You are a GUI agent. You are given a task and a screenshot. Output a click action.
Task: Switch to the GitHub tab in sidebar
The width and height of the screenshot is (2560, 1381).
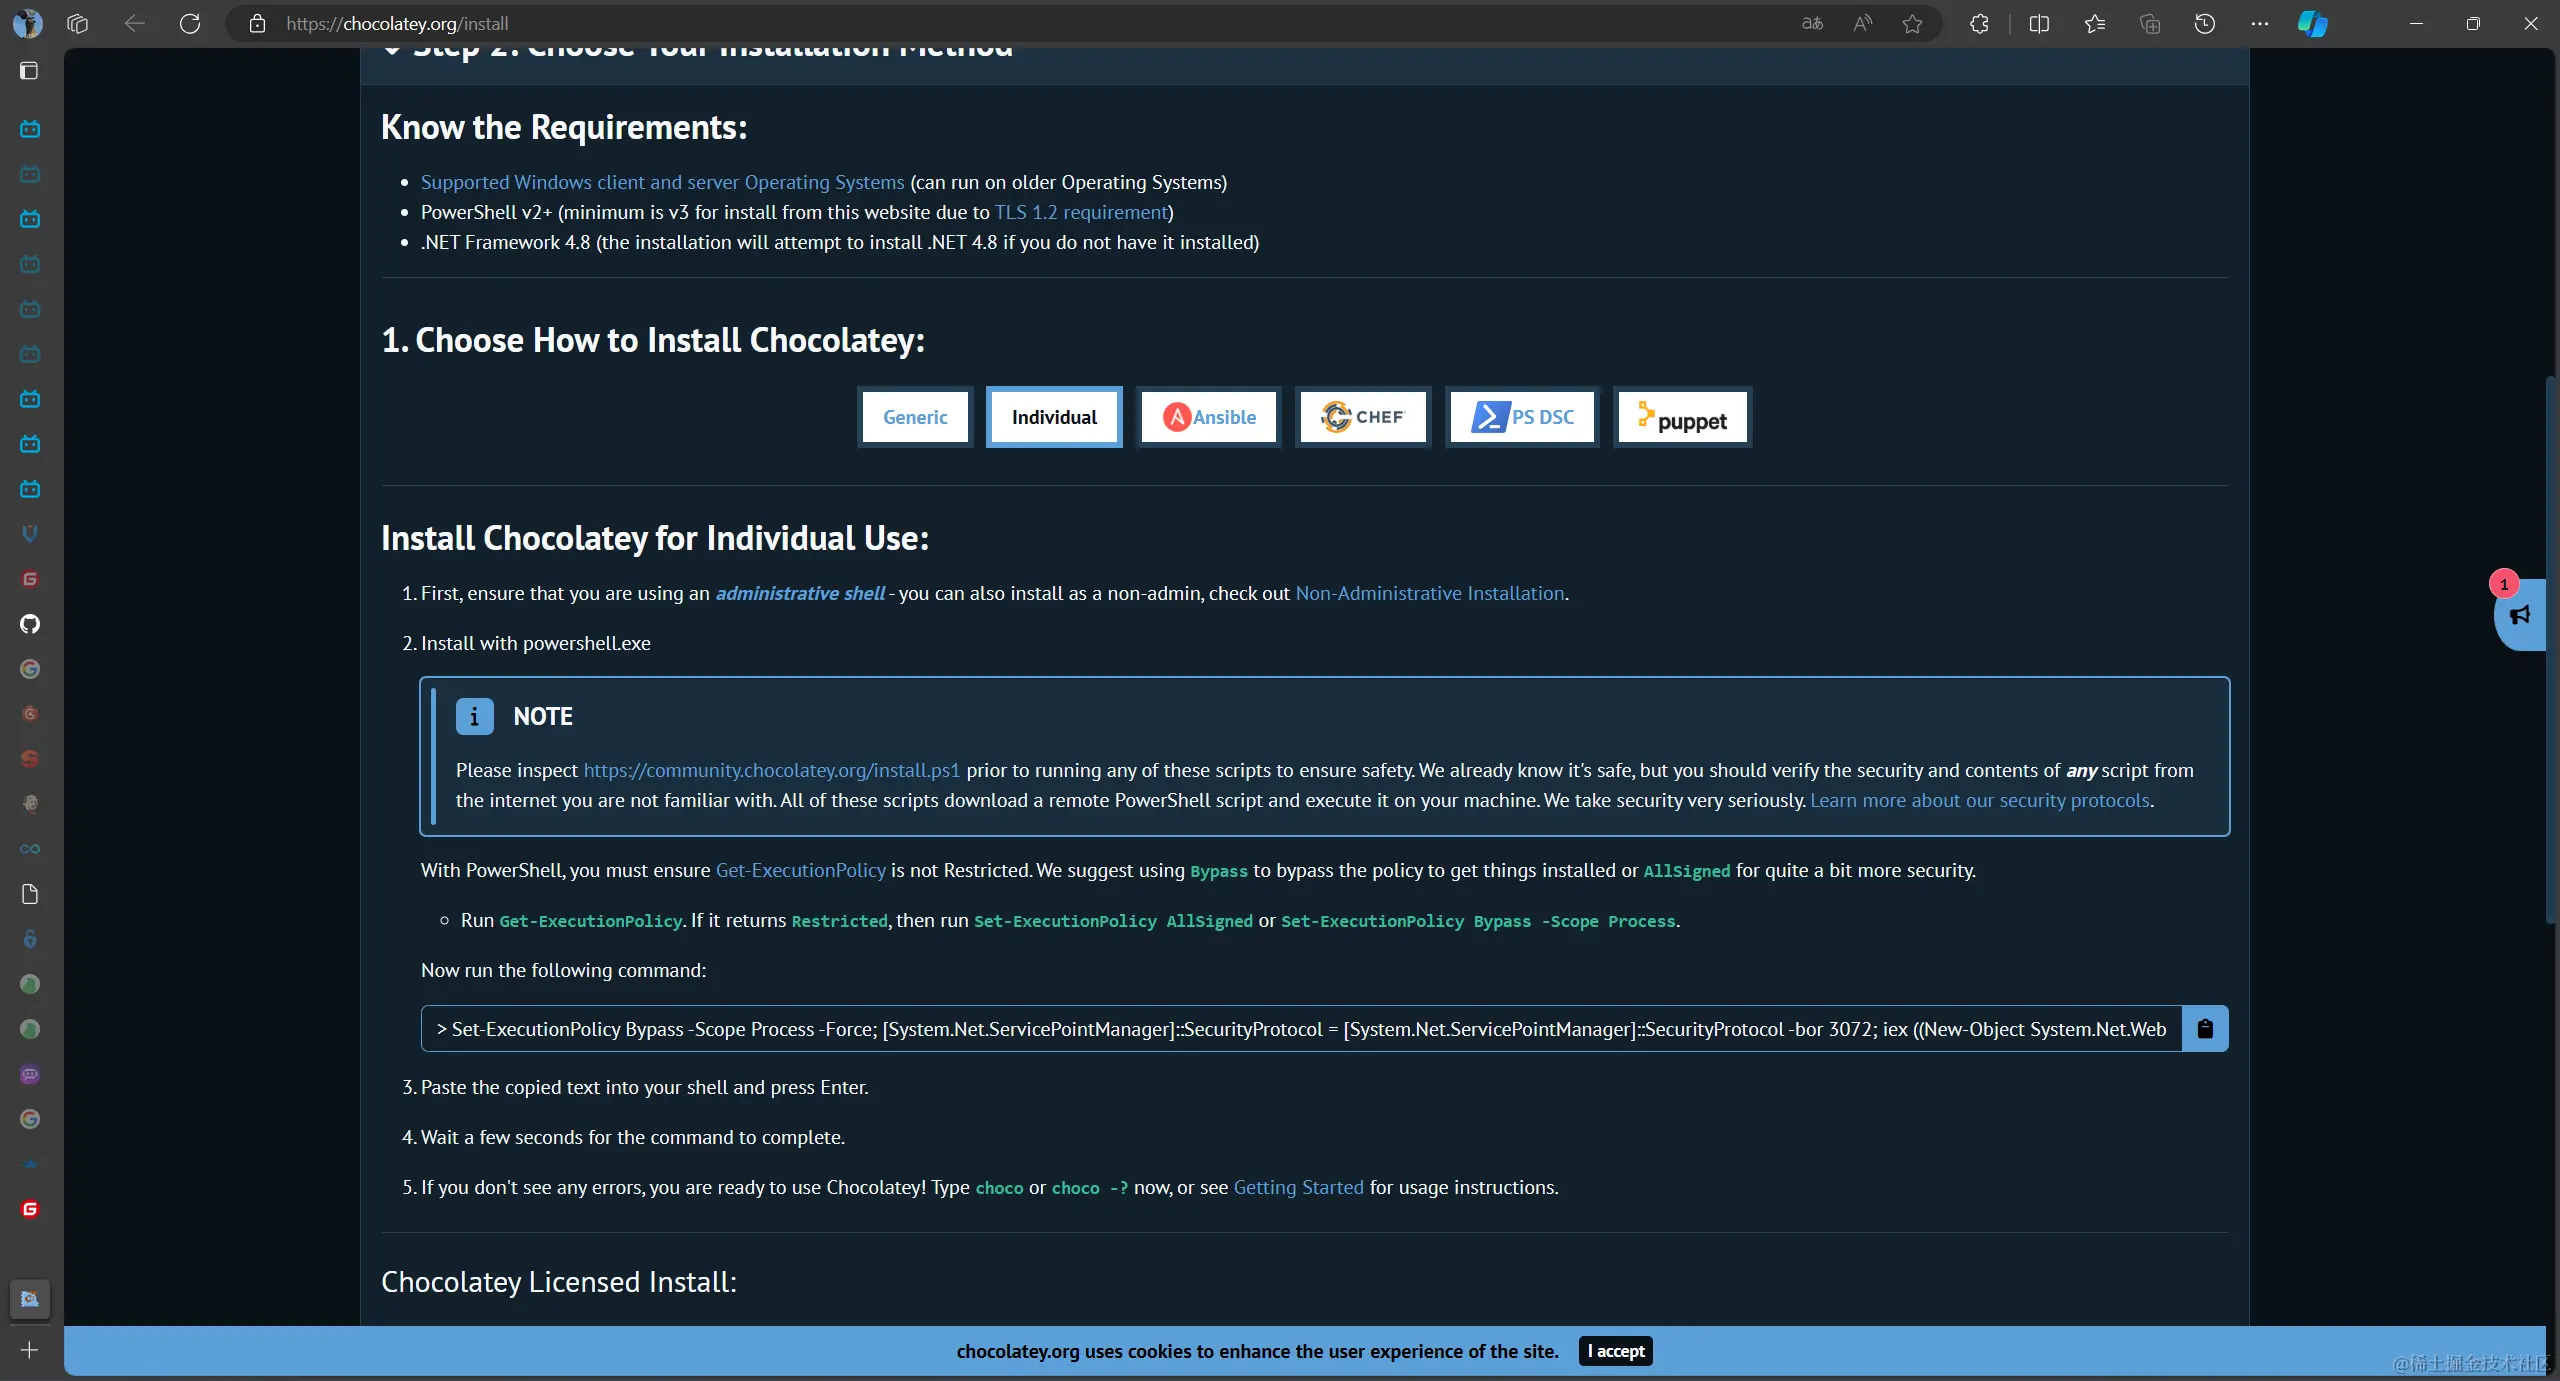click(x=30, y=624)
